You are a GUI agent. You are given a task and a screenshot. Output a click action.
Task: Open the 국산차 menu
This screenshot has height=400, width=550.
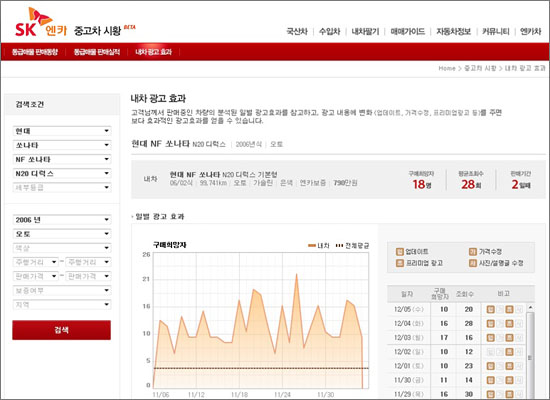click(297, 32)
